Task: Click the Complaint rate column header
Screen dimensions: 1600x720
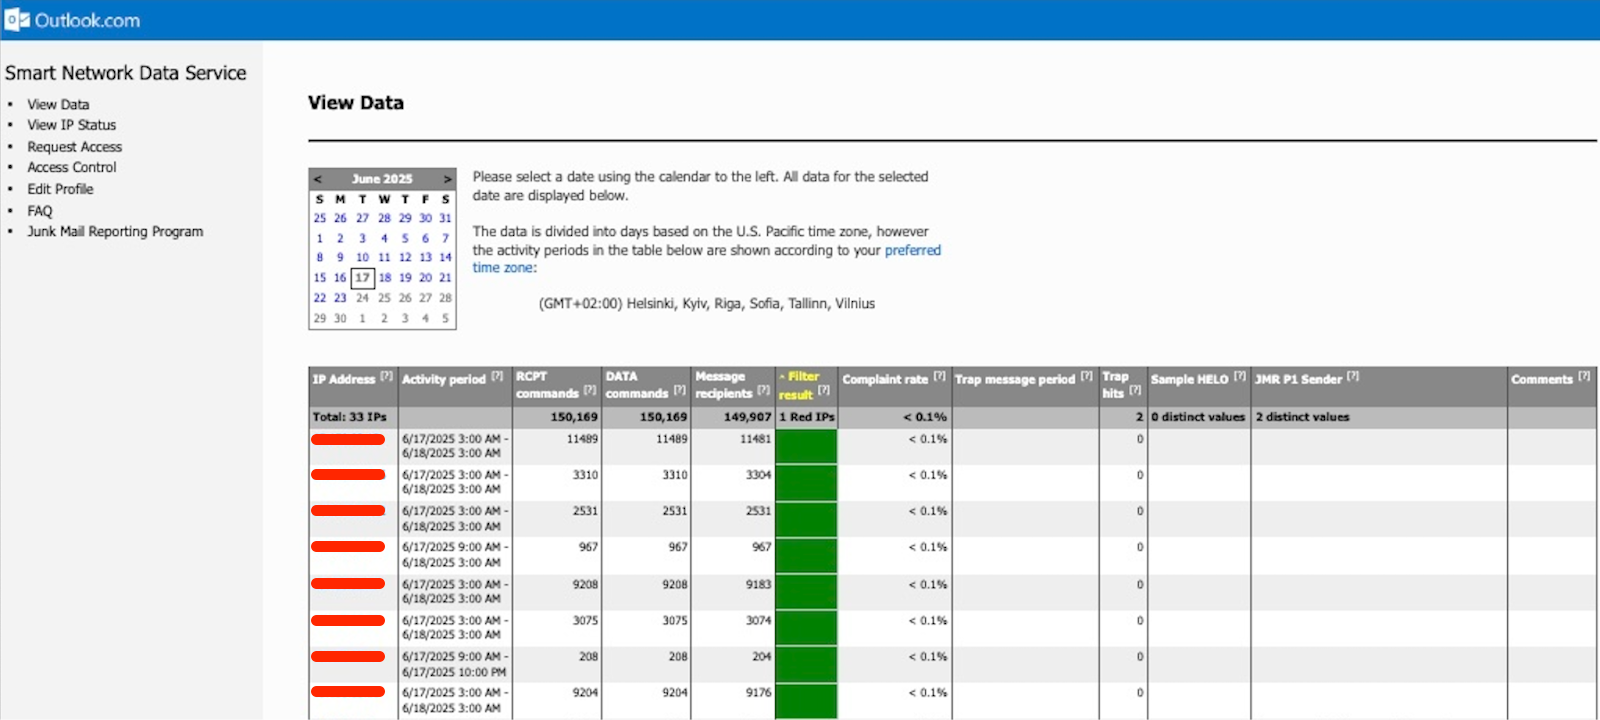Action: click(885, 379)
